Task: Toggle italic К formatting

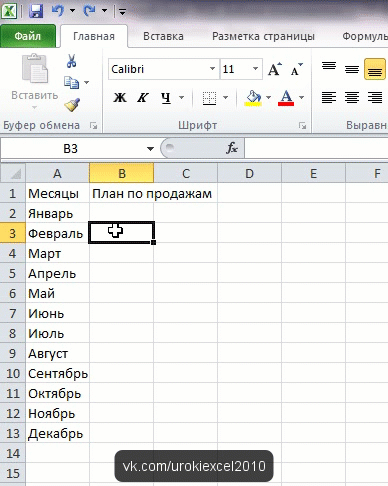Action: click(x=143, y=98)
